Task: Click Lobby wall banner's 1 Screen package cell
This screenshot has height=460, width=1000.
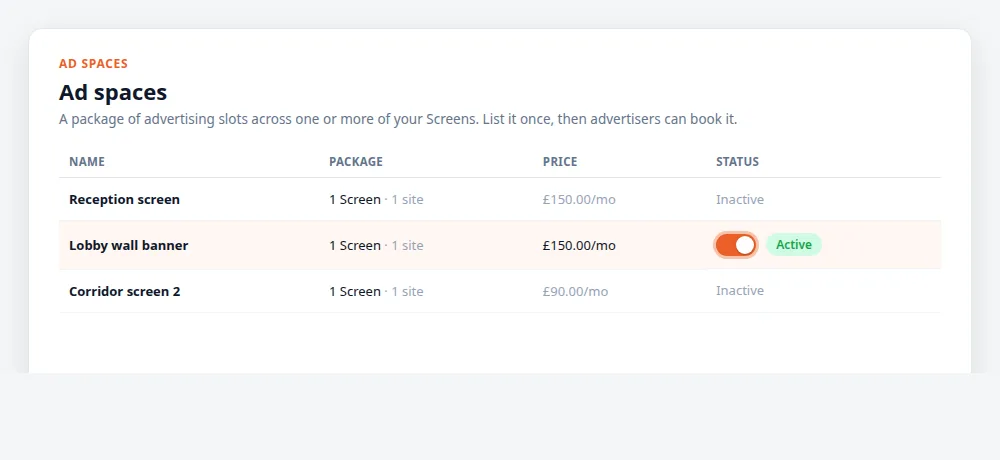Action: (376, 246)
